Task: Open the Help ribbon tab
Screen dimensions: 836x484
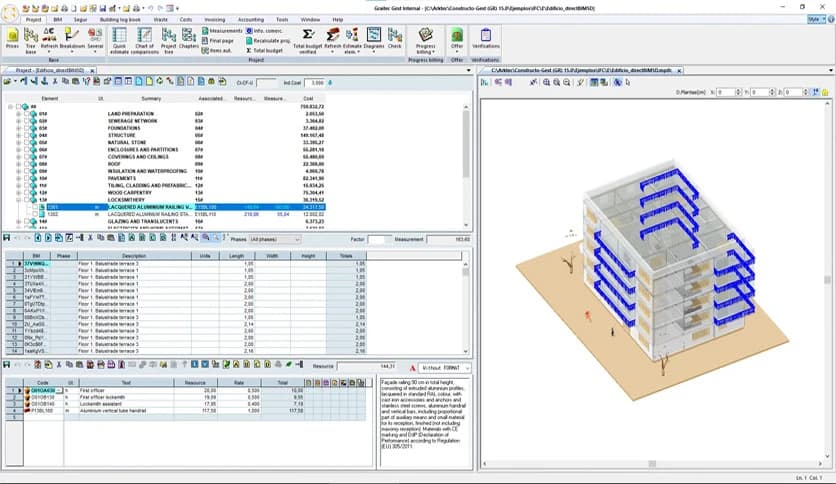Action: pos(337,20)
